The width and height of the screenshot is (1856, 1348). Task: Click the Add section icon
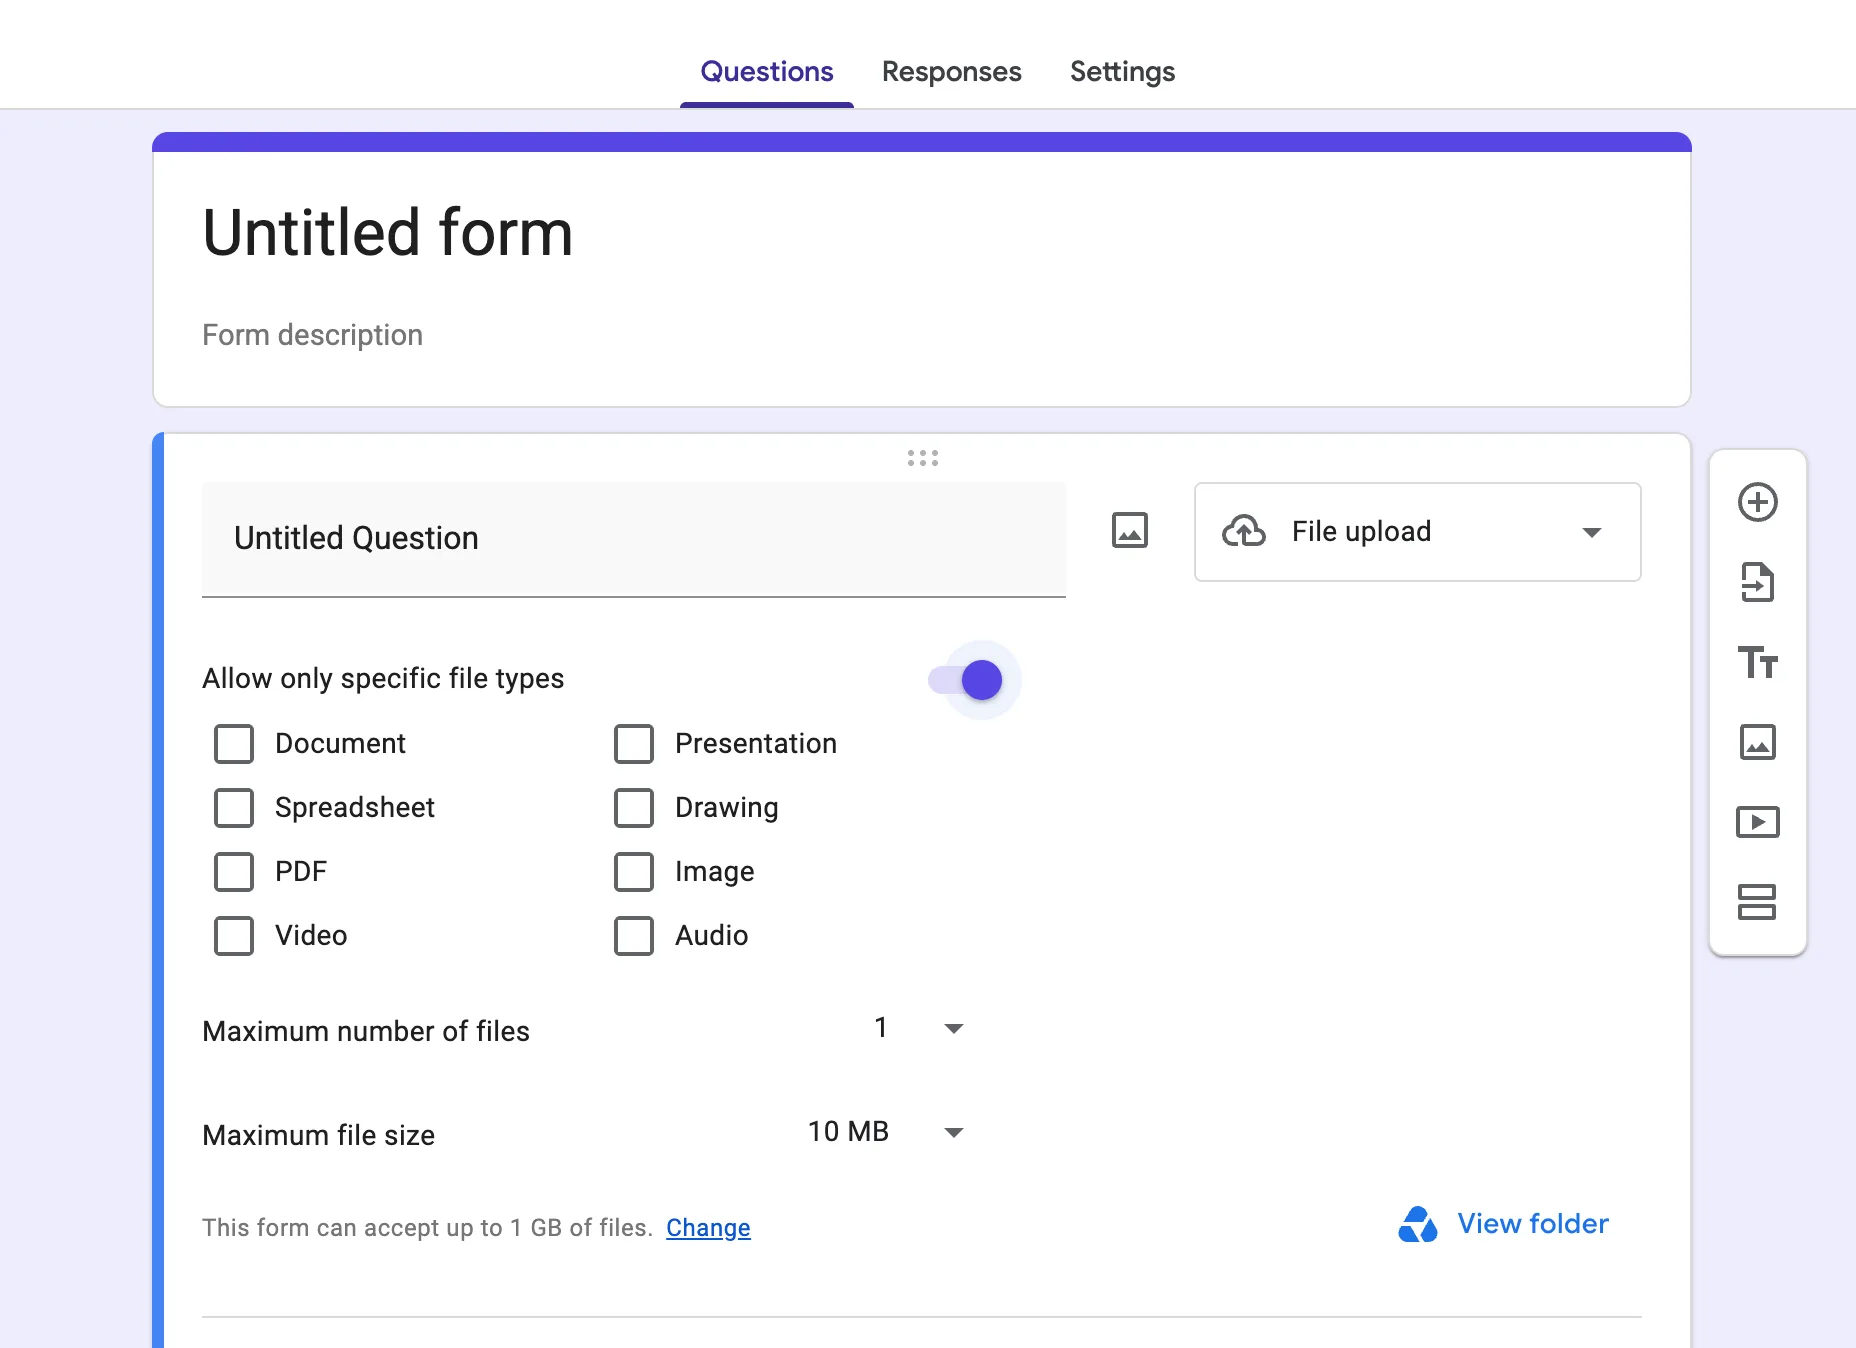click(1757, 902)
